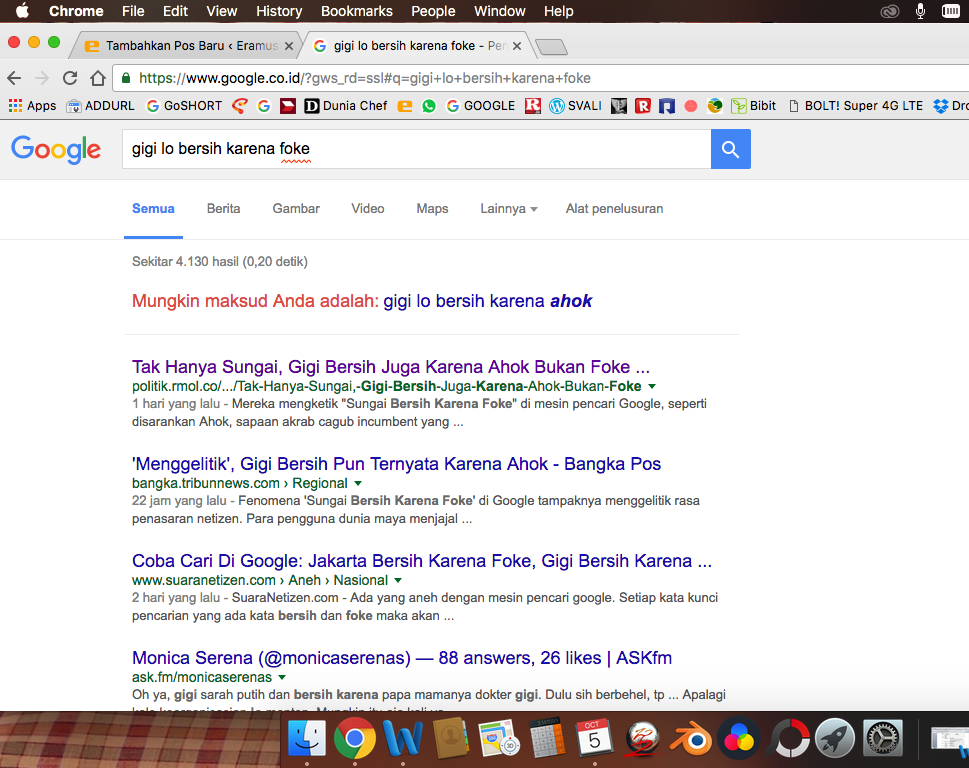Open the GoSHORT bookmark
This screenshot has width=969, height=768.
(184, 106)
